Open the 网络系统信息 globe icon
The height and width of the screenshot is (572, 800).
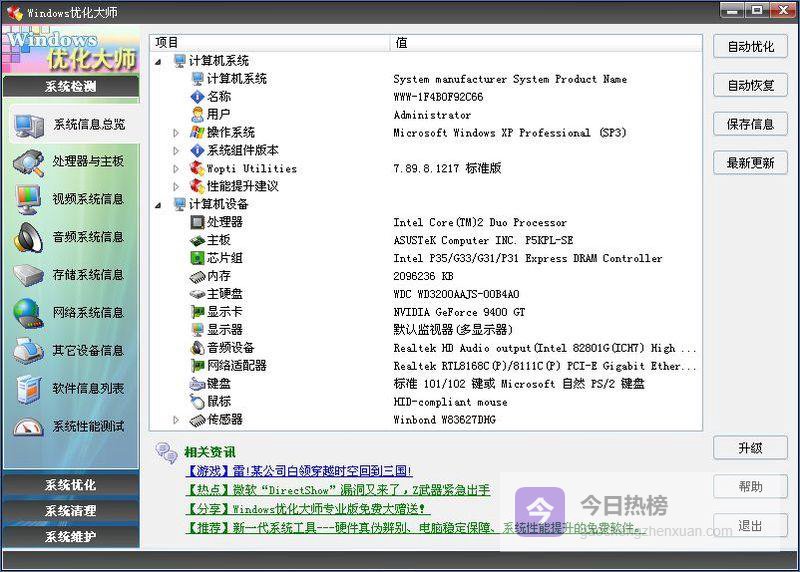28,313
